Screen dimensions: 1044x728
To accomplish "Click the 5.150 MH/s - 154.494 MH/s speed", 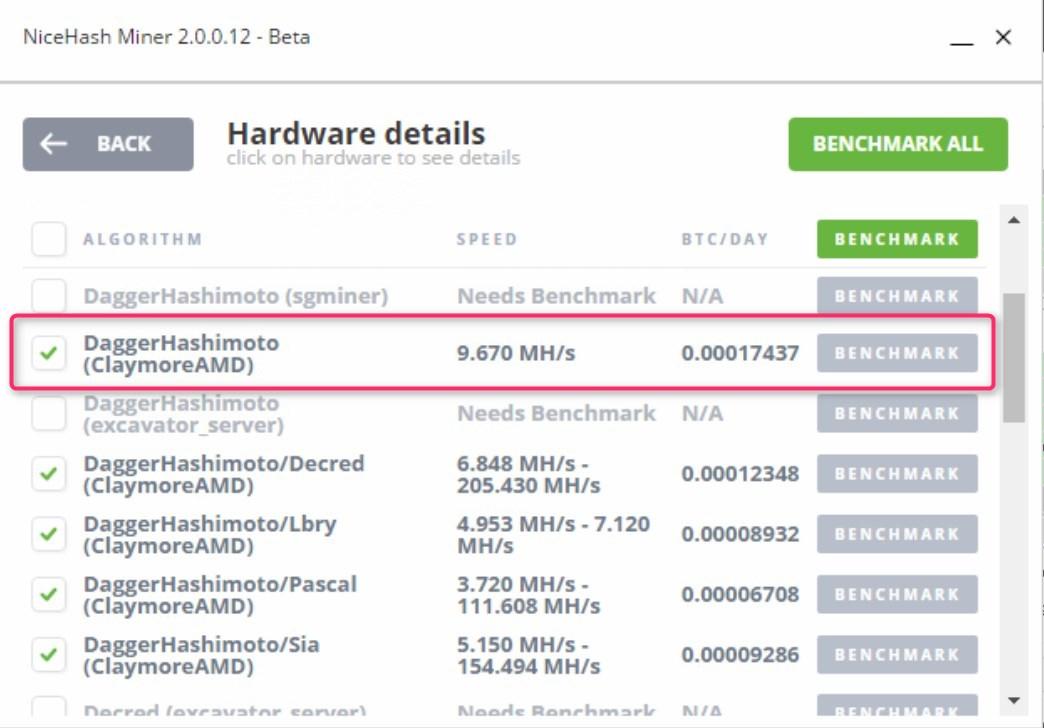I will pos(528,655).
